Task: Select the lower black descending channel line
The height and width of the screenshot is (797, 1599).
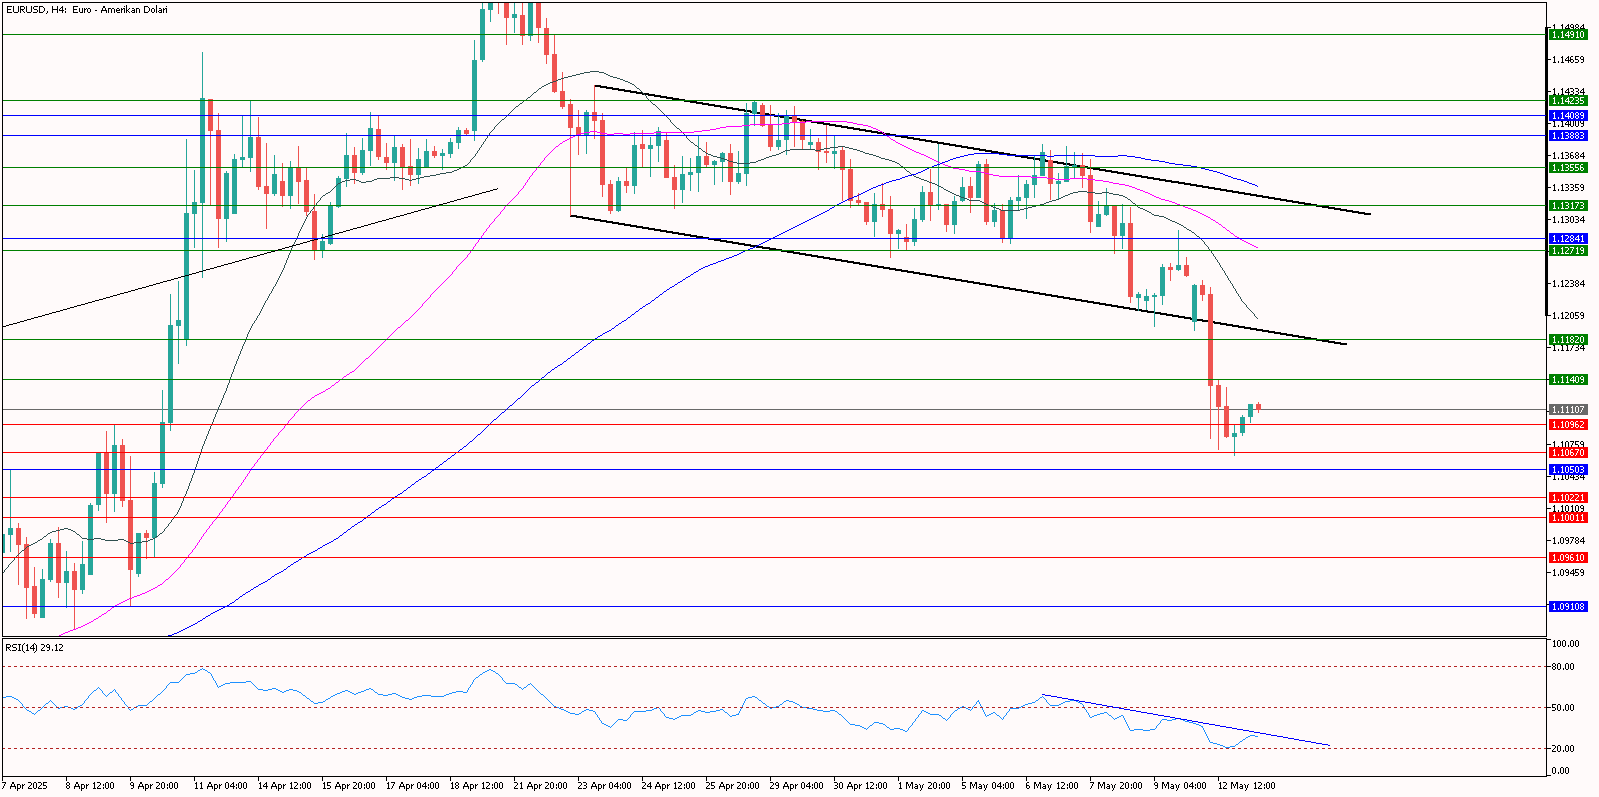Action: (958, 279)
